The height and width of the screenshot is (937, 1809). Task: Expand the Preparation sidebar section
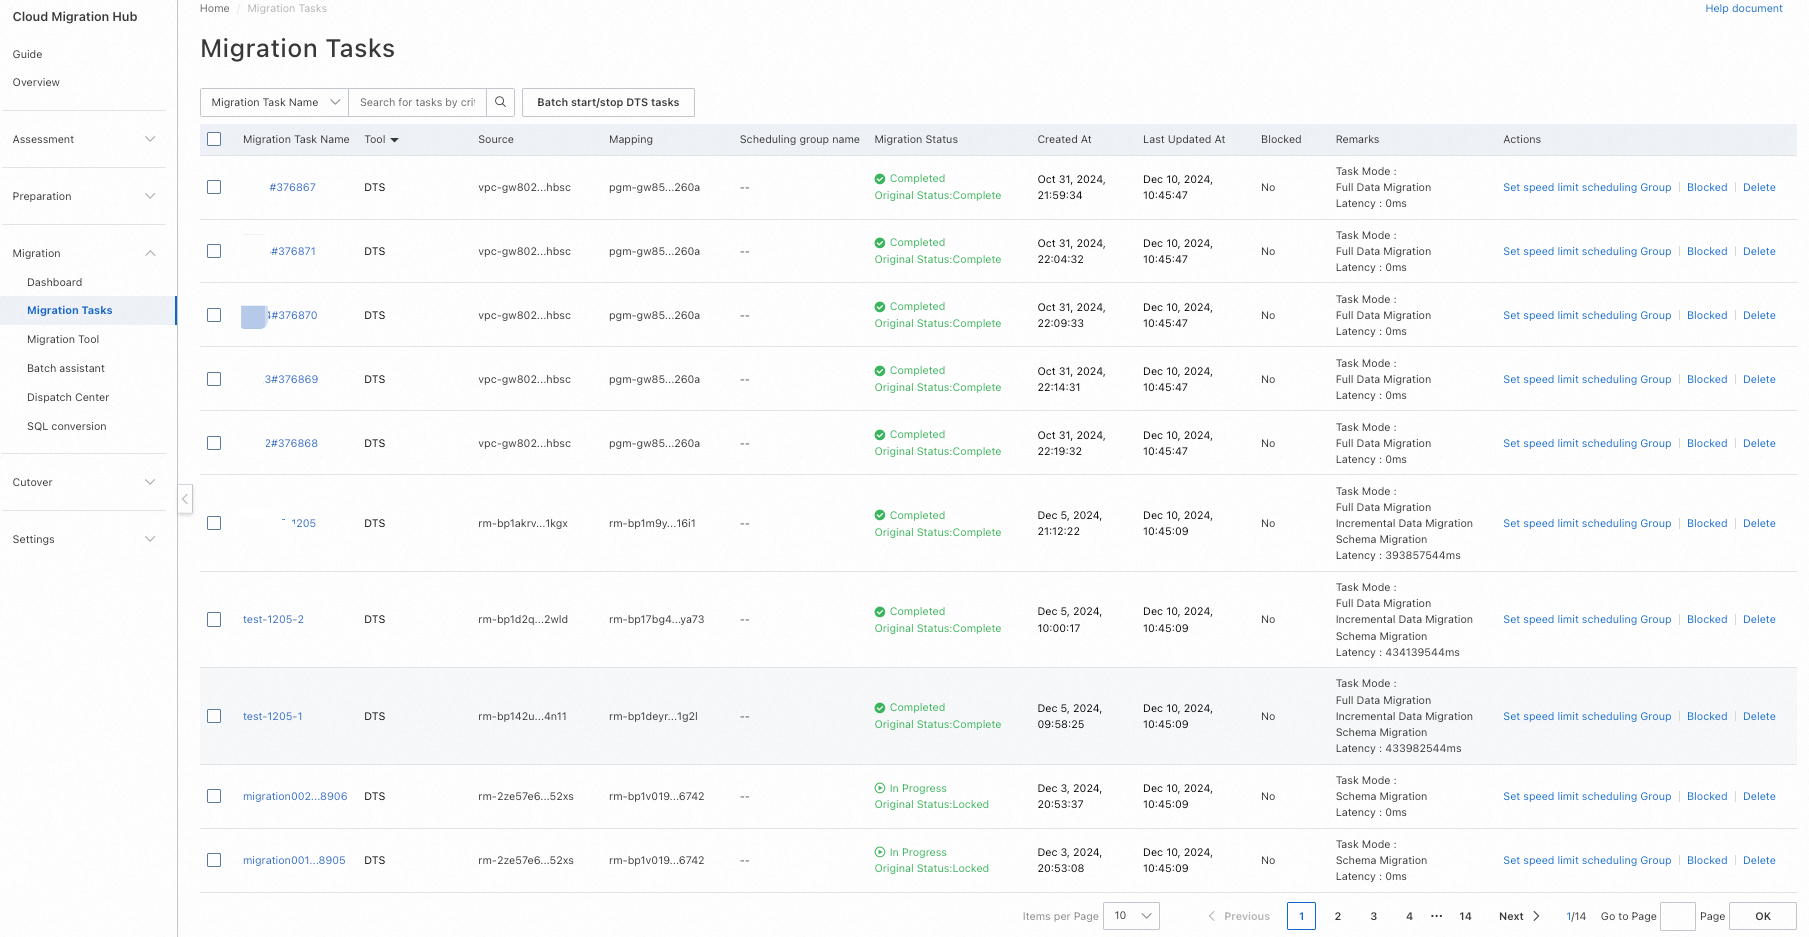(x=83, y=196)
